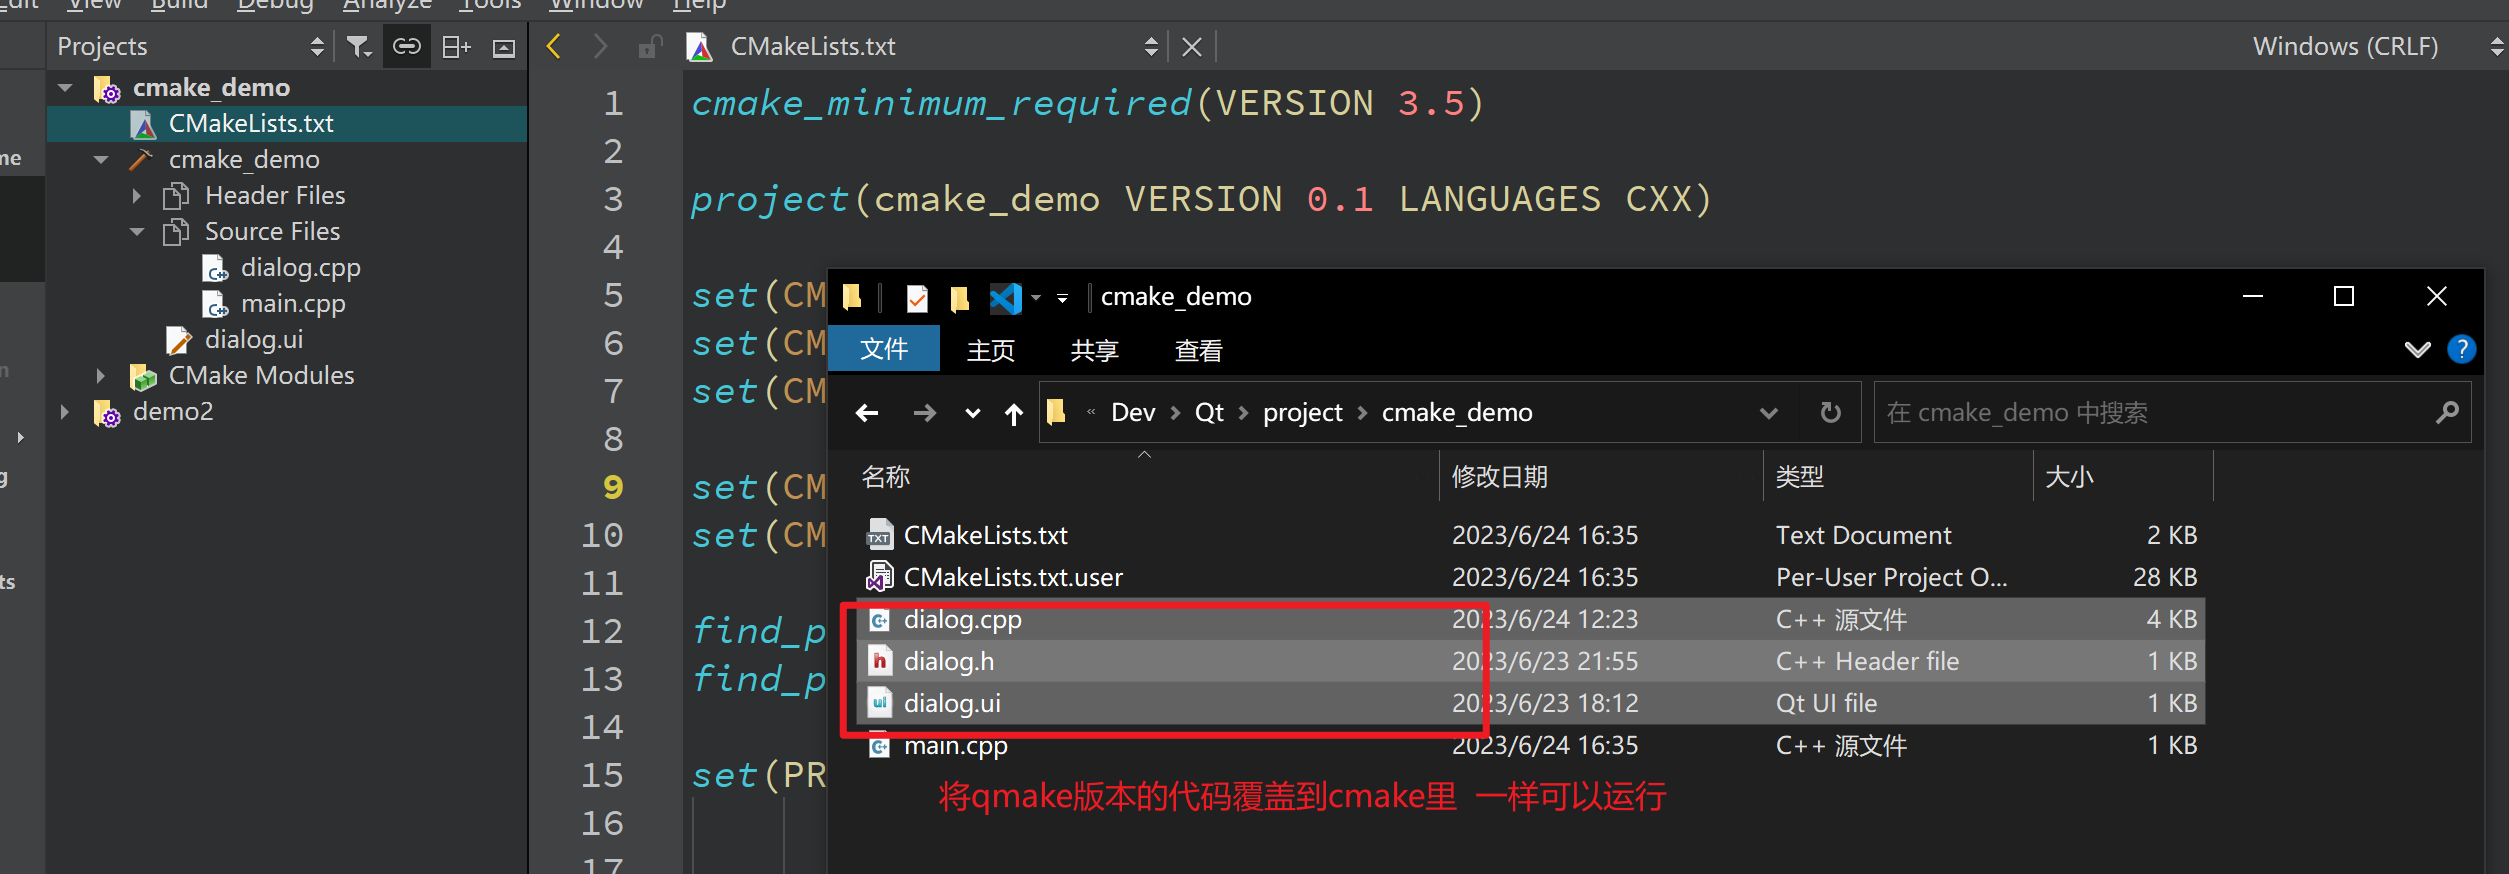Go forward with the editor's right arrow
Screen dimensions: 2509x874
point(600,46)
